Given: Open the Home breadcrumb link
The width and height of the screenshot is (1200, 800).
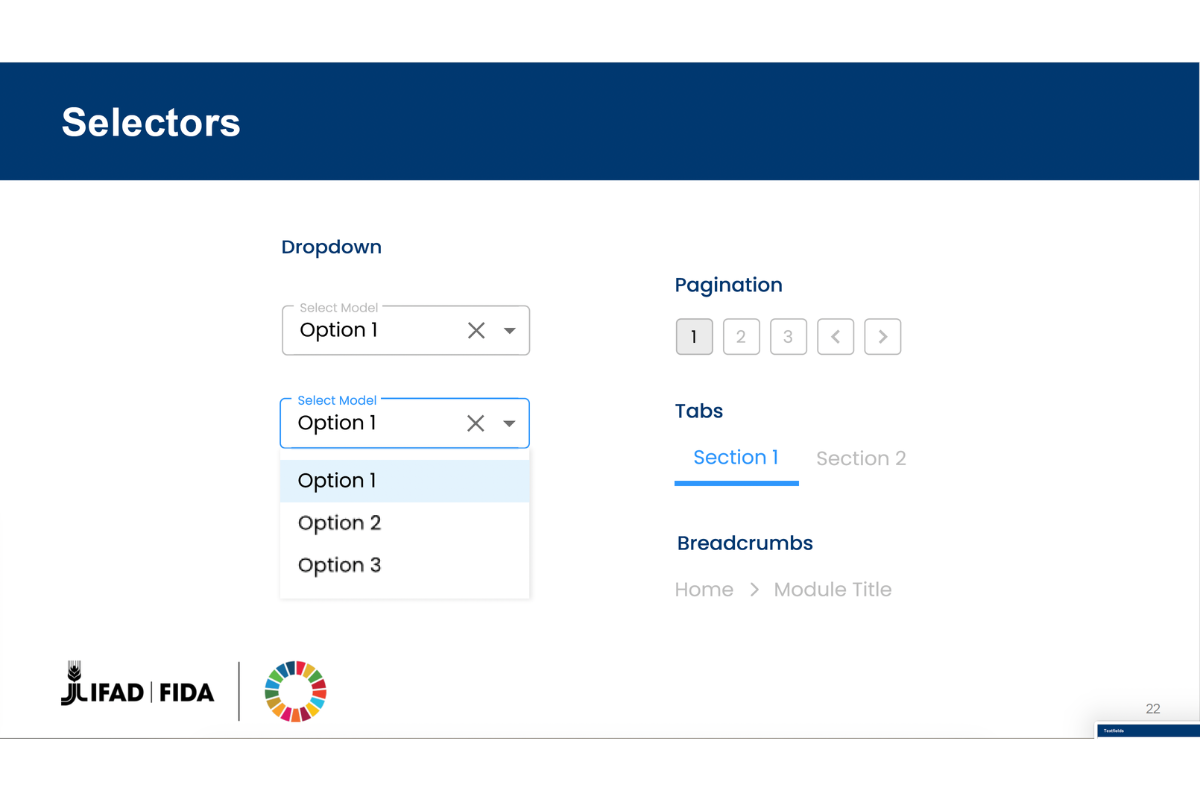Looking at the screenshot, I should pos(704,590).
